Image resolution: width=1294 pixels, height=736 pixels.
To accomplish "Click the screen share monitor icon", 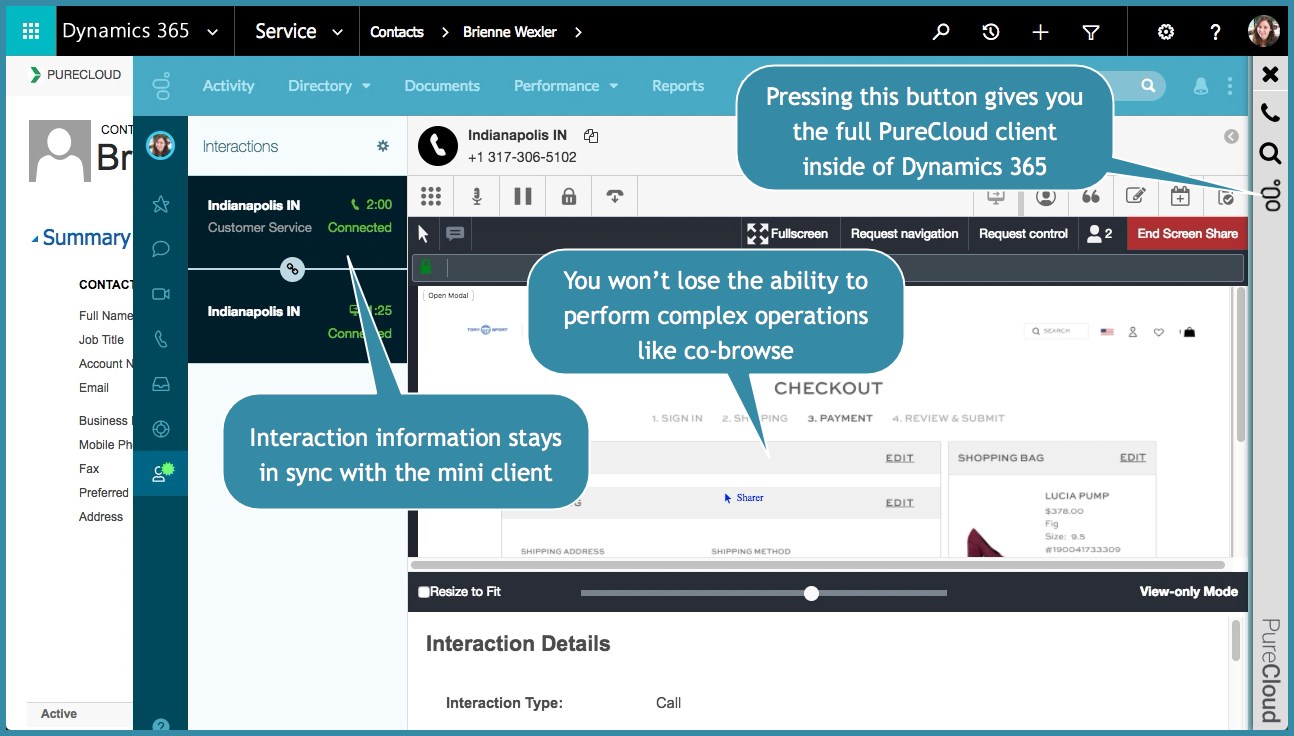I will (996, 196).
